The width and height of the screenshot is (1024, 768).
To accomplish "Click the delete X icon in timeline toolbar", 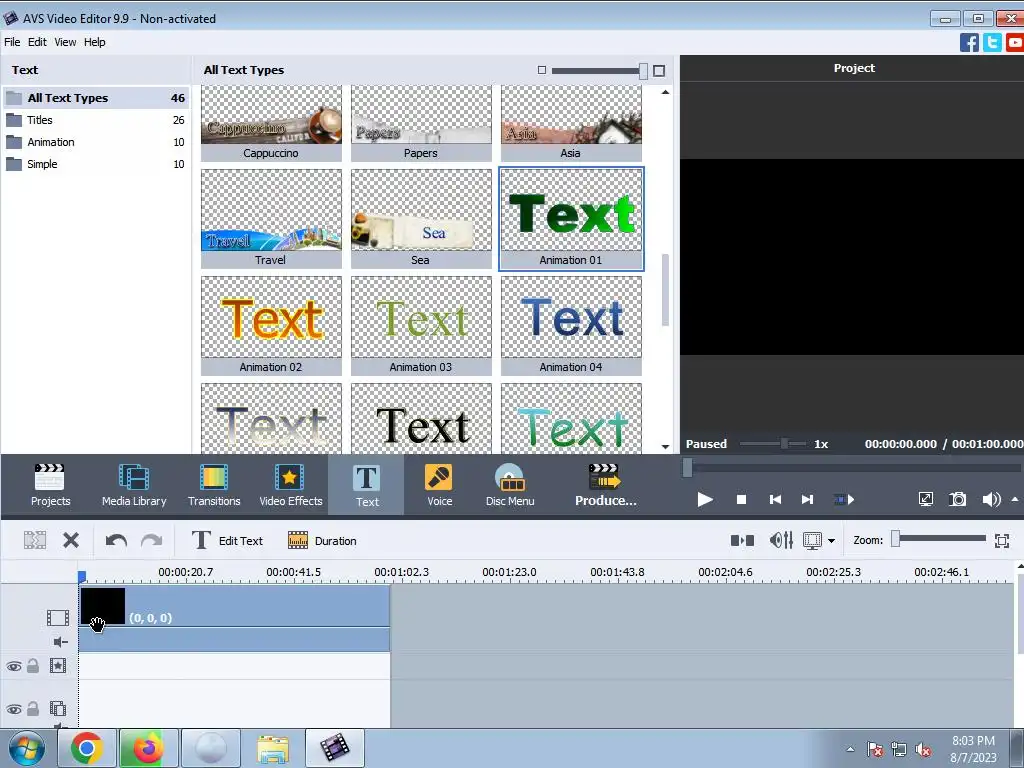I will [71, 540].
